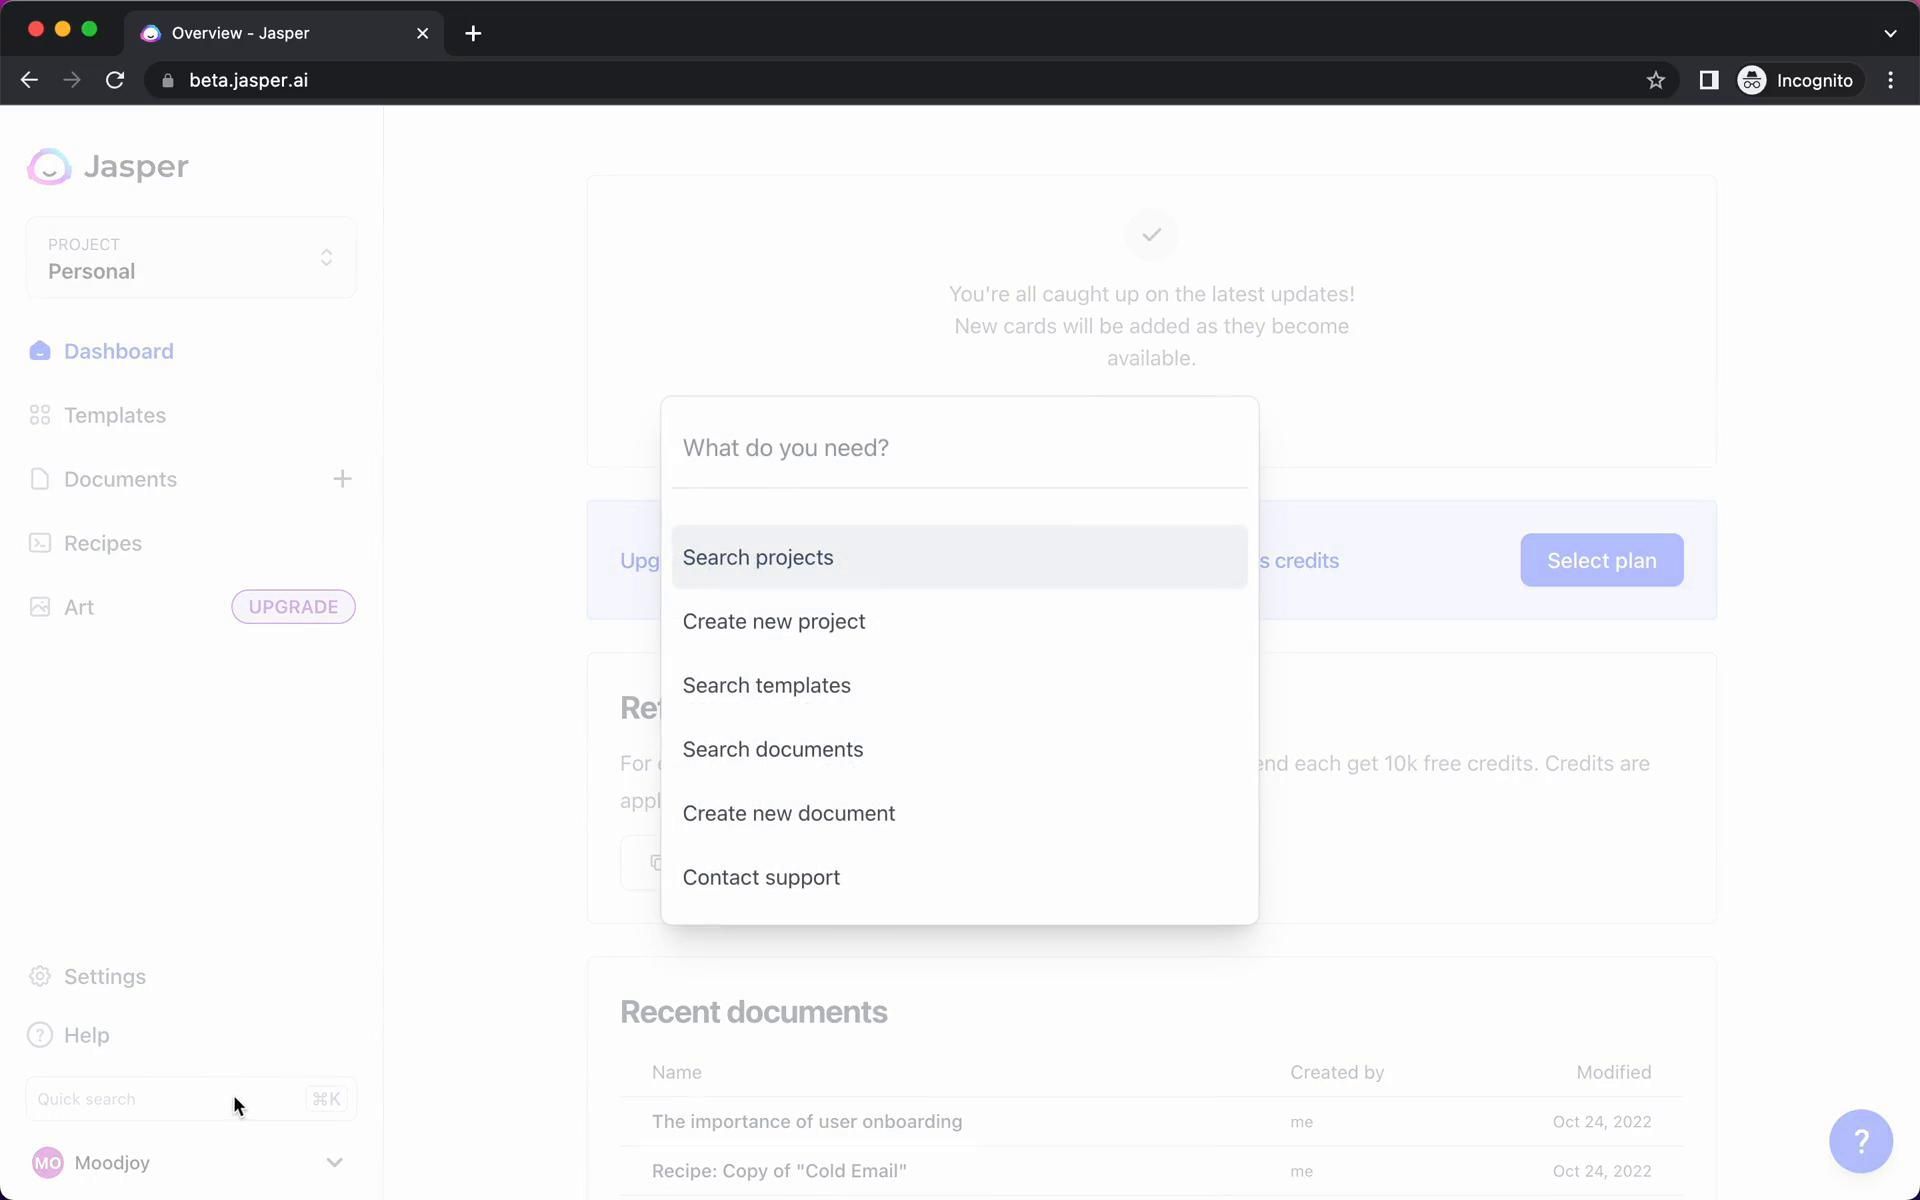
Task: Click the Recipes terminal icon
Action: point(40,543)
